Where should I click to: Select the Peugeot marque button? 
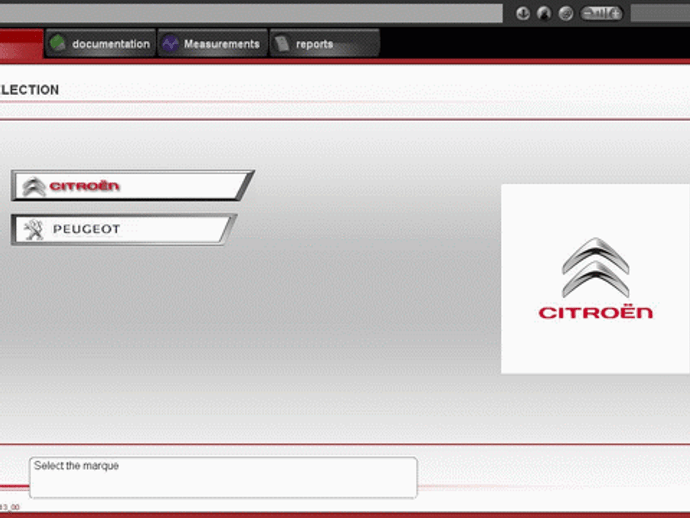coord(124,229)
